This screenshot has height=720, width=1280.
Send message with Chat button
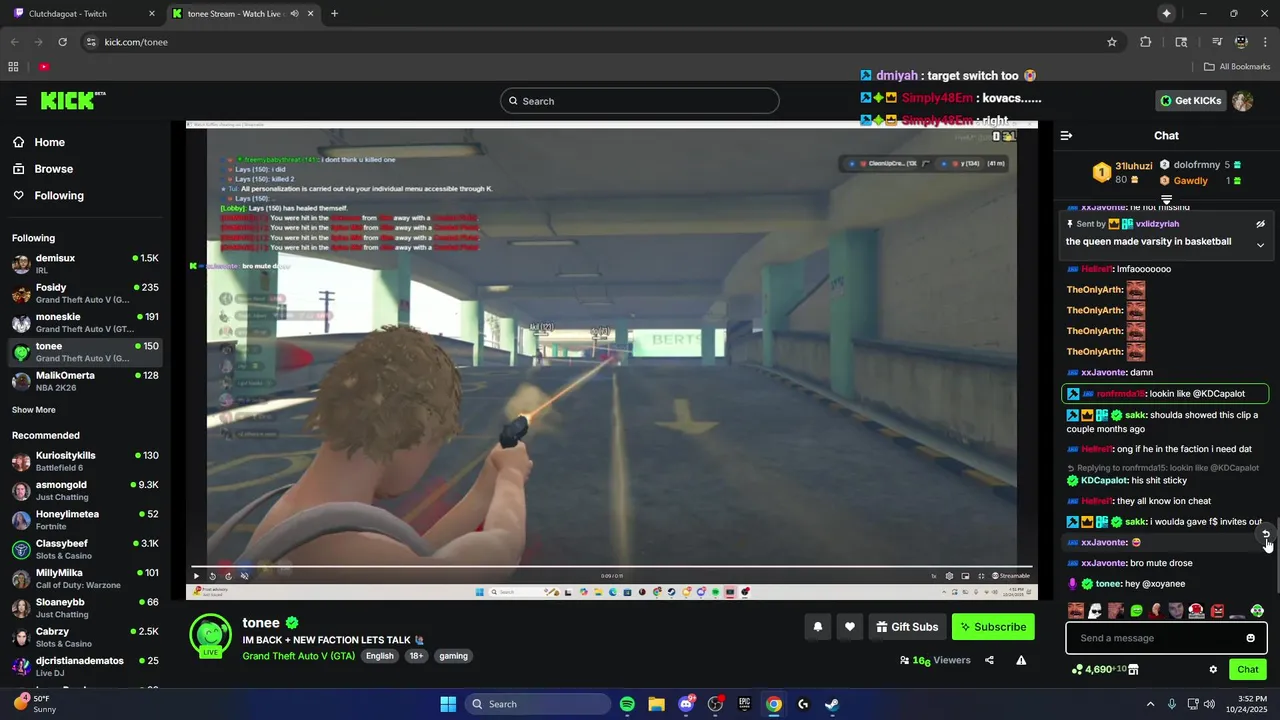(x=1248, y=669)
